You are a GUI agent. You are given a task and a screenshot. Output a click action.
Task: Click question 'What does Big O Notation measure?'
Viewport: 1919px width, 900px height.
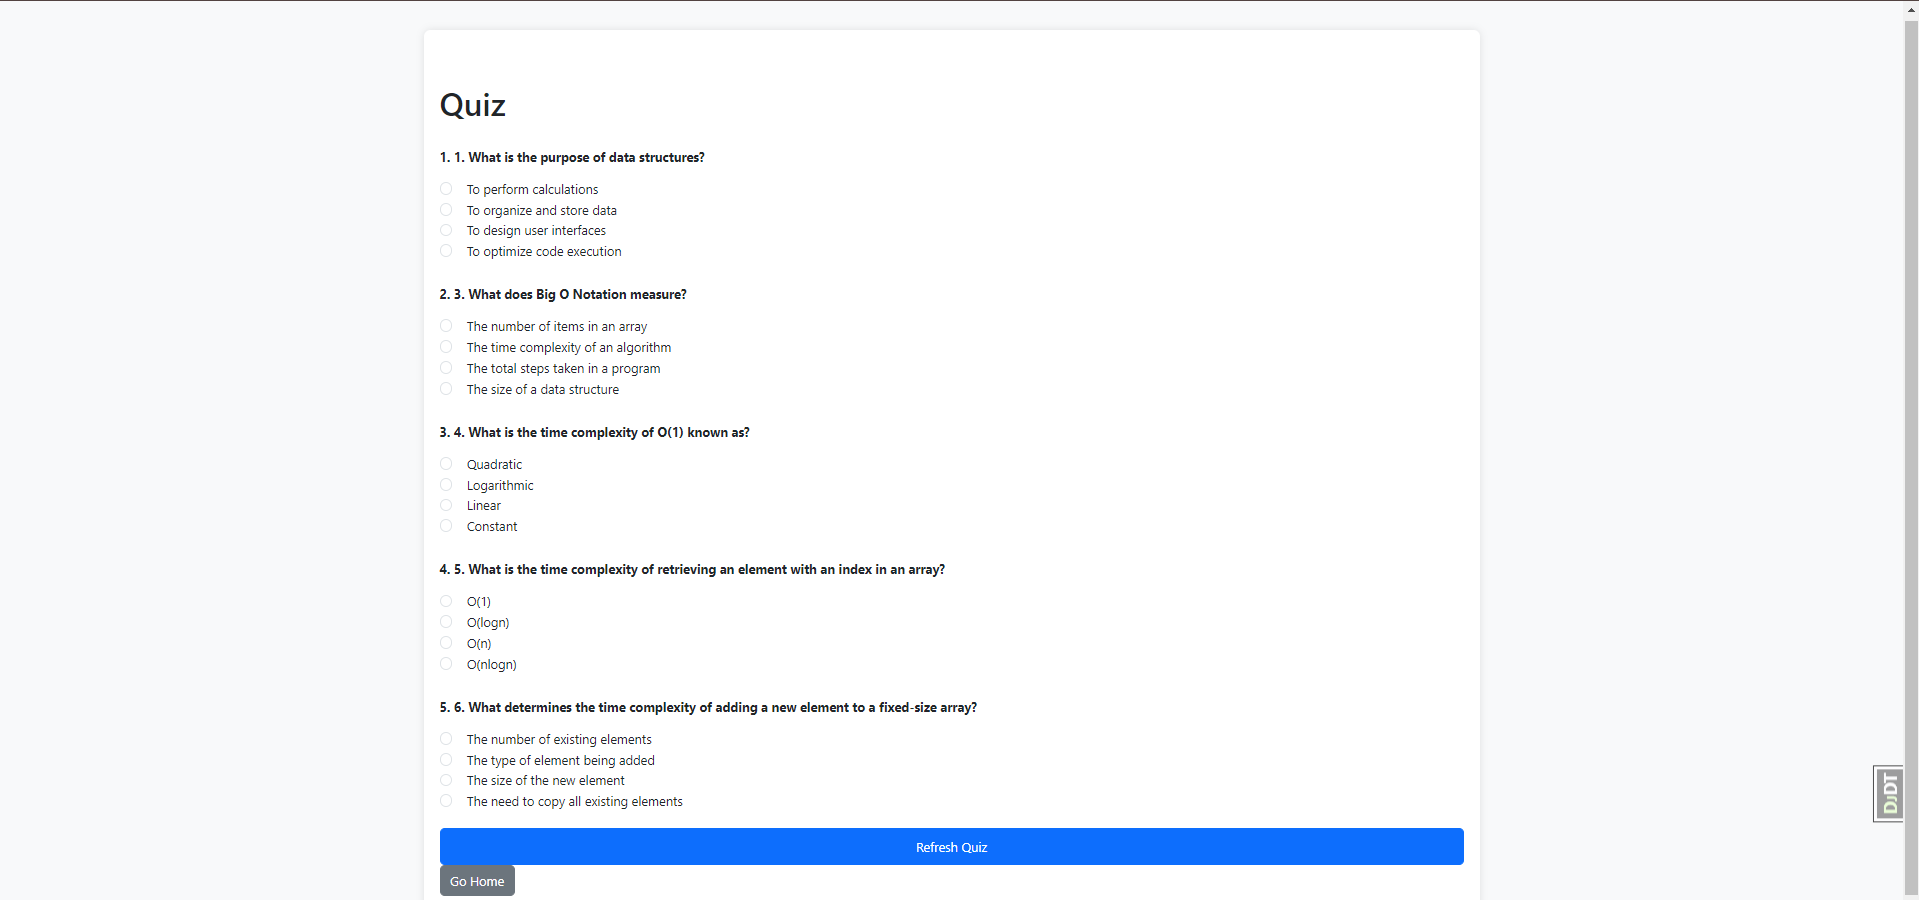(563, 294)
